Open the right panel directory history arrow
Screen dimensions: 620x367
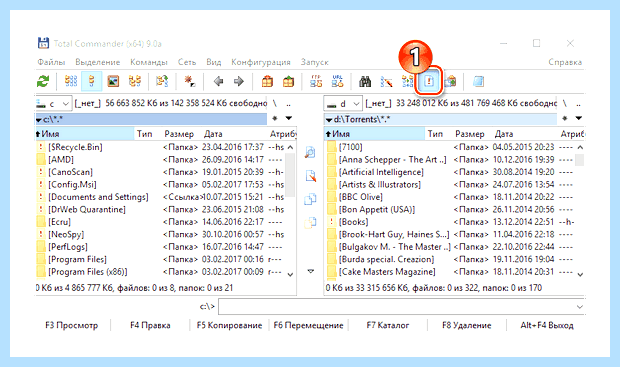coord(579,118)
